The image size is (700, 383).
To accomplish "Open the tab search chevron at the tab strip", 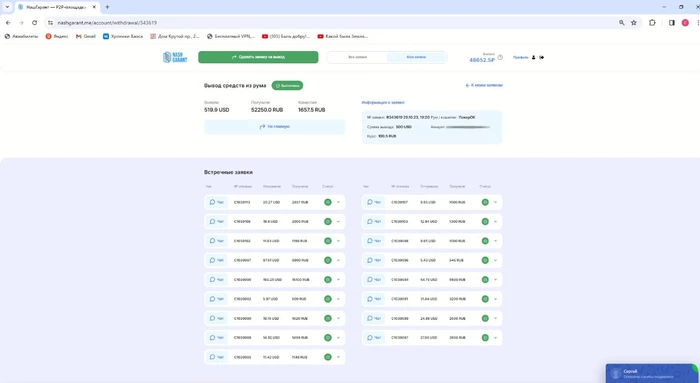I will [7, 7].
